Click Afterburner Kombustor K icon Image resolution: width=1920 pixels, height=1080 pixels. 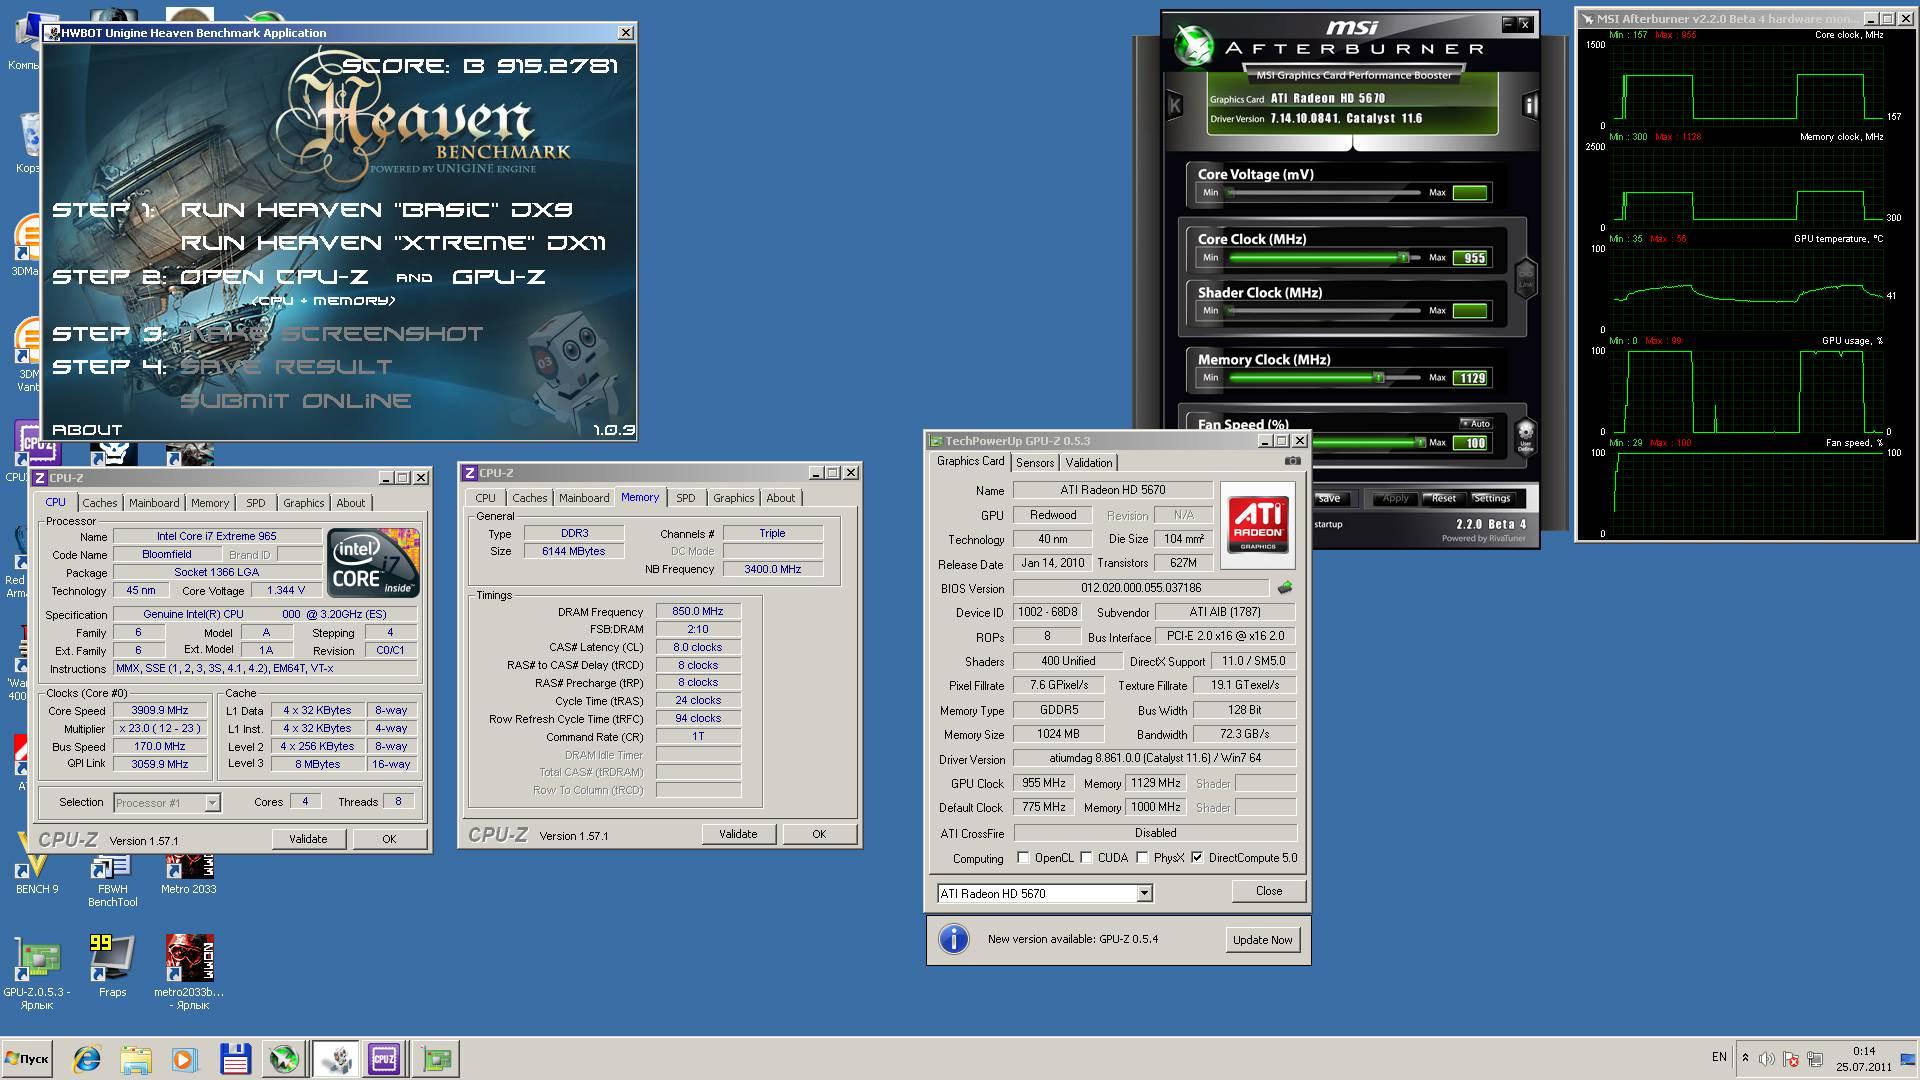click(1175, 105)
